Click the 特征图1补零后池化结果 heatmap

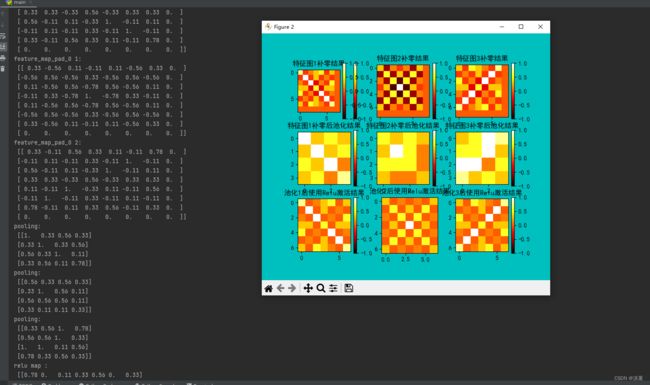[x=324, y=158]
